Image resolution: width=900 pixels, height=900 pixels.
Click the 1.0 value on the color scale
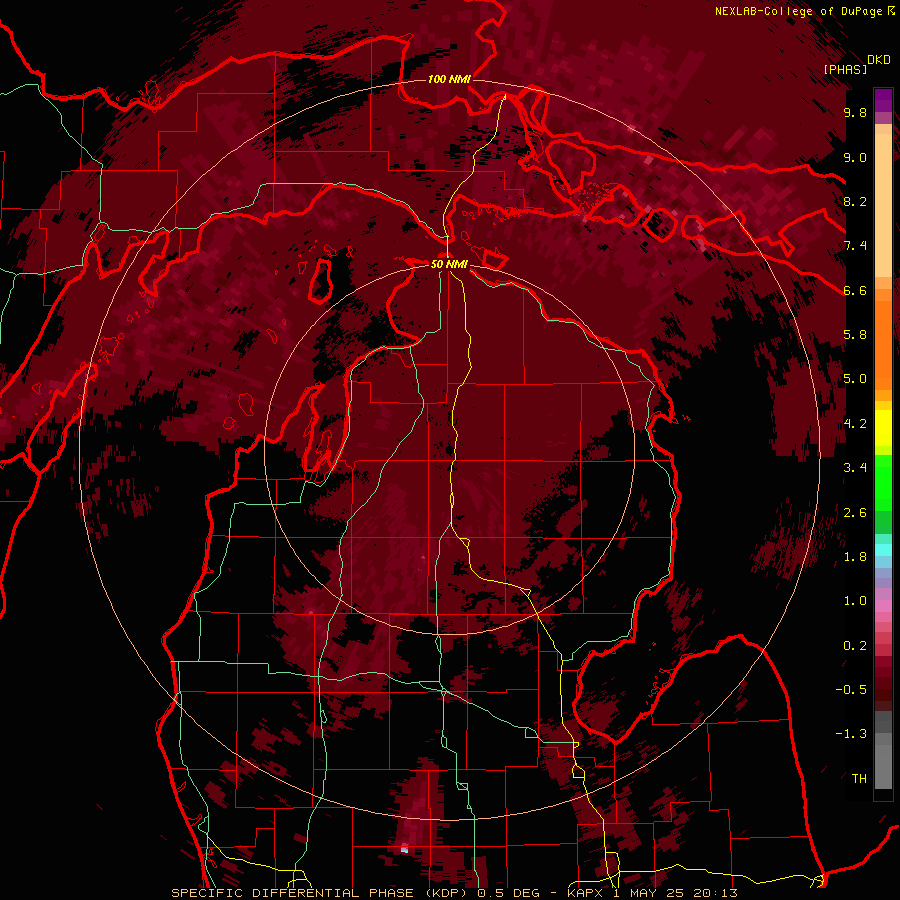point(855,601)
